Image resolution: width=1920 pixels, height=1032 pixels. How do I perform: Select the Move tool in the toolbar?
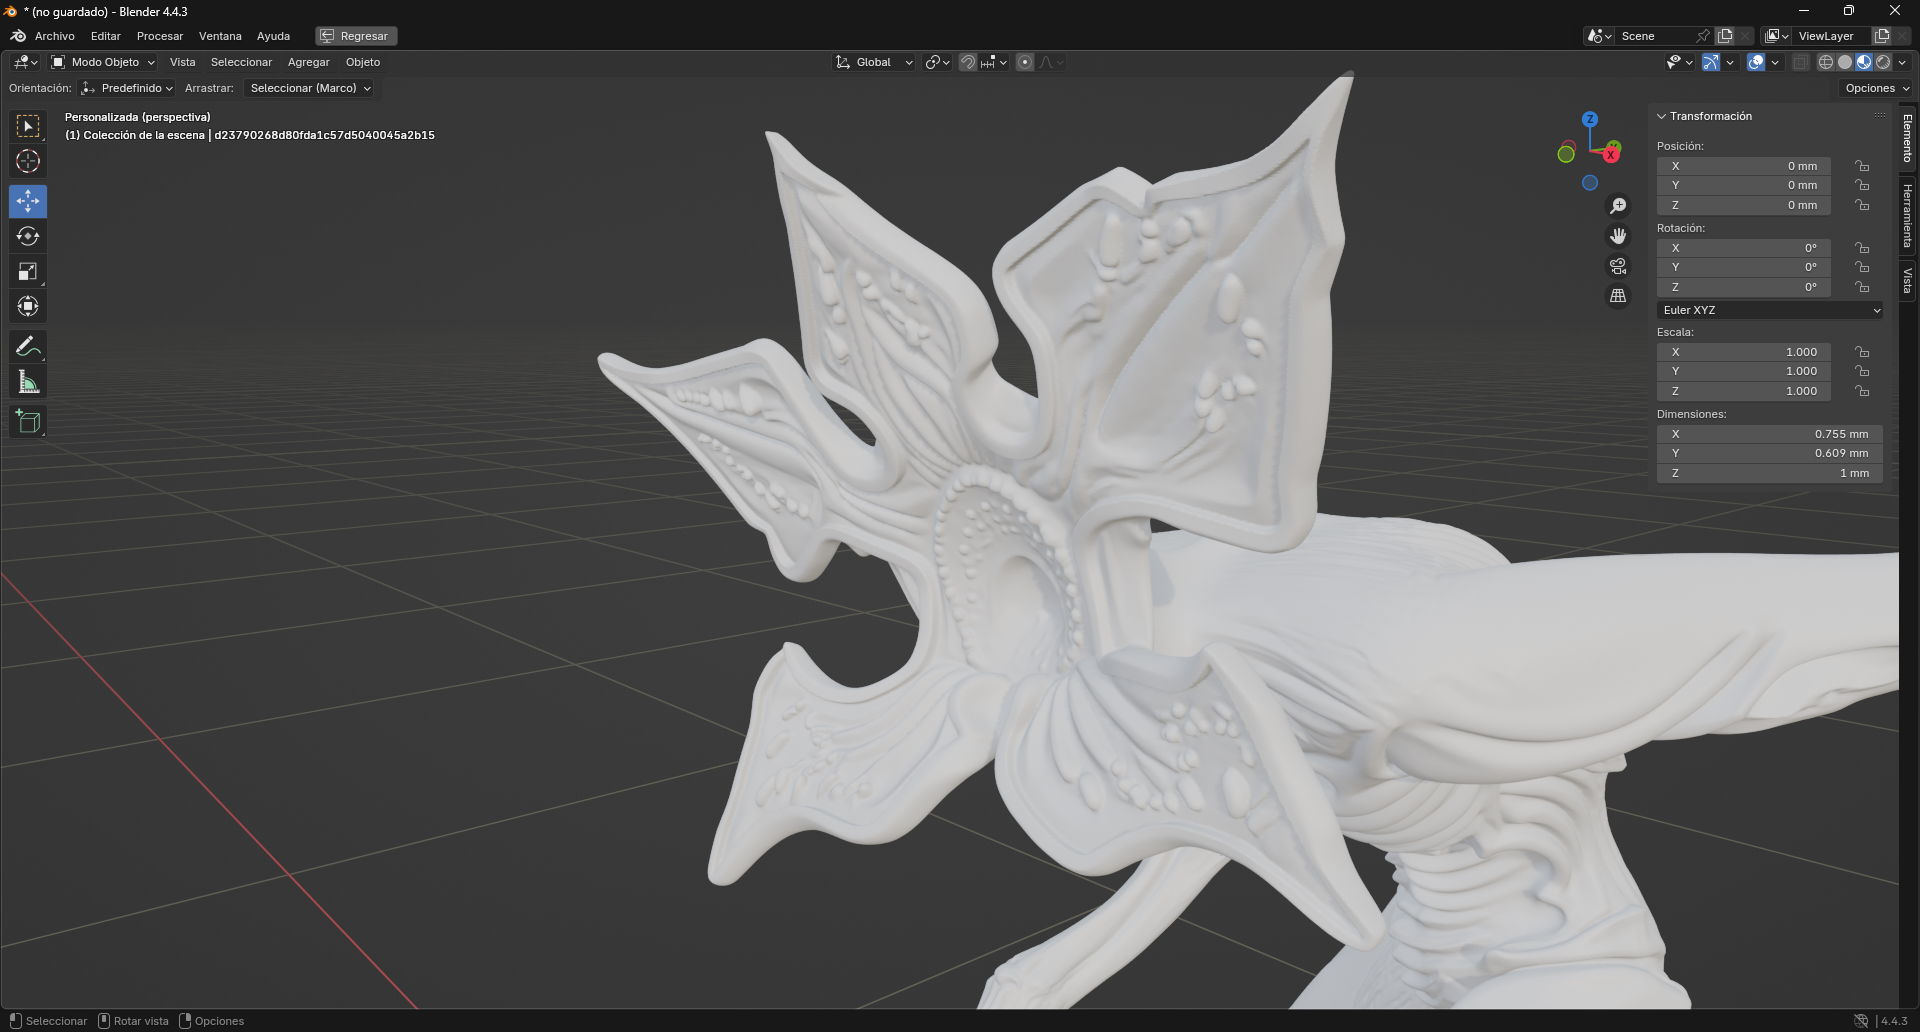(x=28, y=201)
